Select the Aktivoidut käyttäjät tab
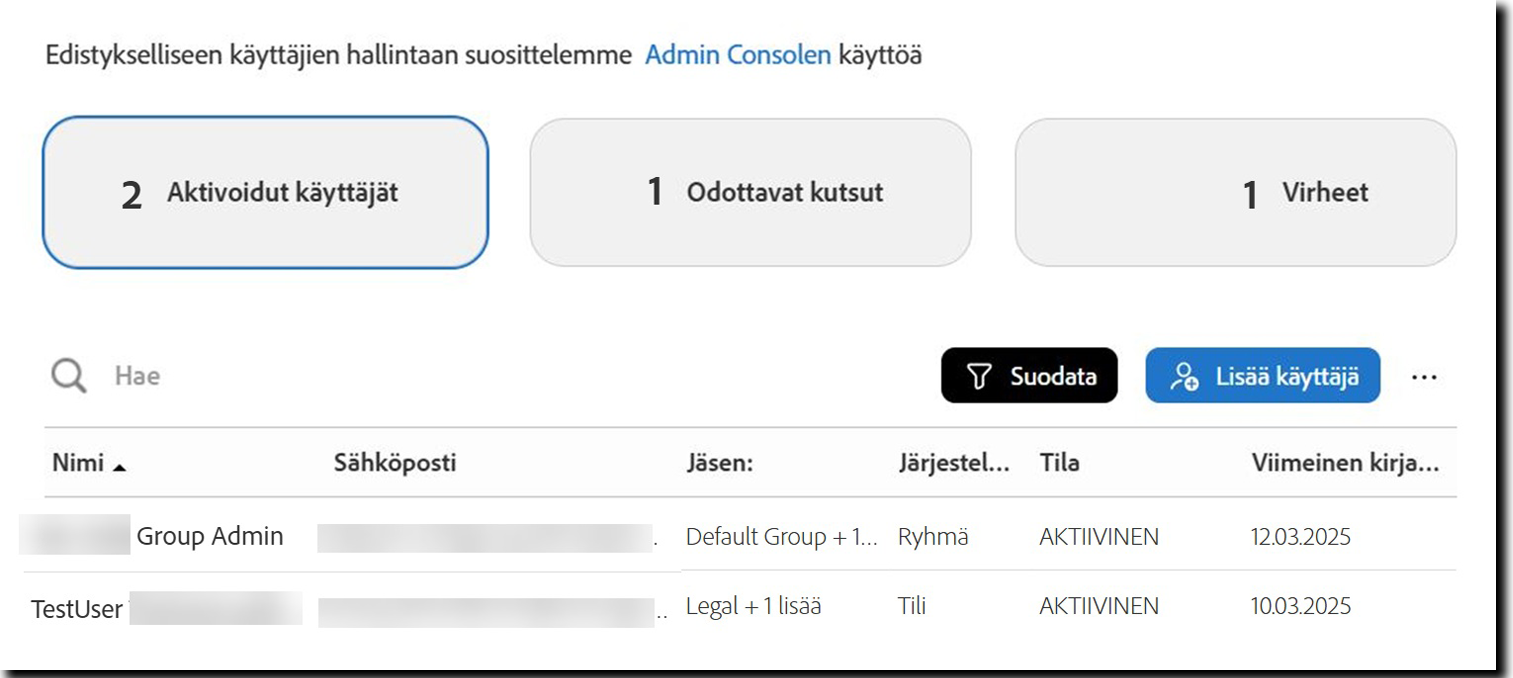Image resolution: width=1513 pixels, height=678 pixels. [265, 193]
